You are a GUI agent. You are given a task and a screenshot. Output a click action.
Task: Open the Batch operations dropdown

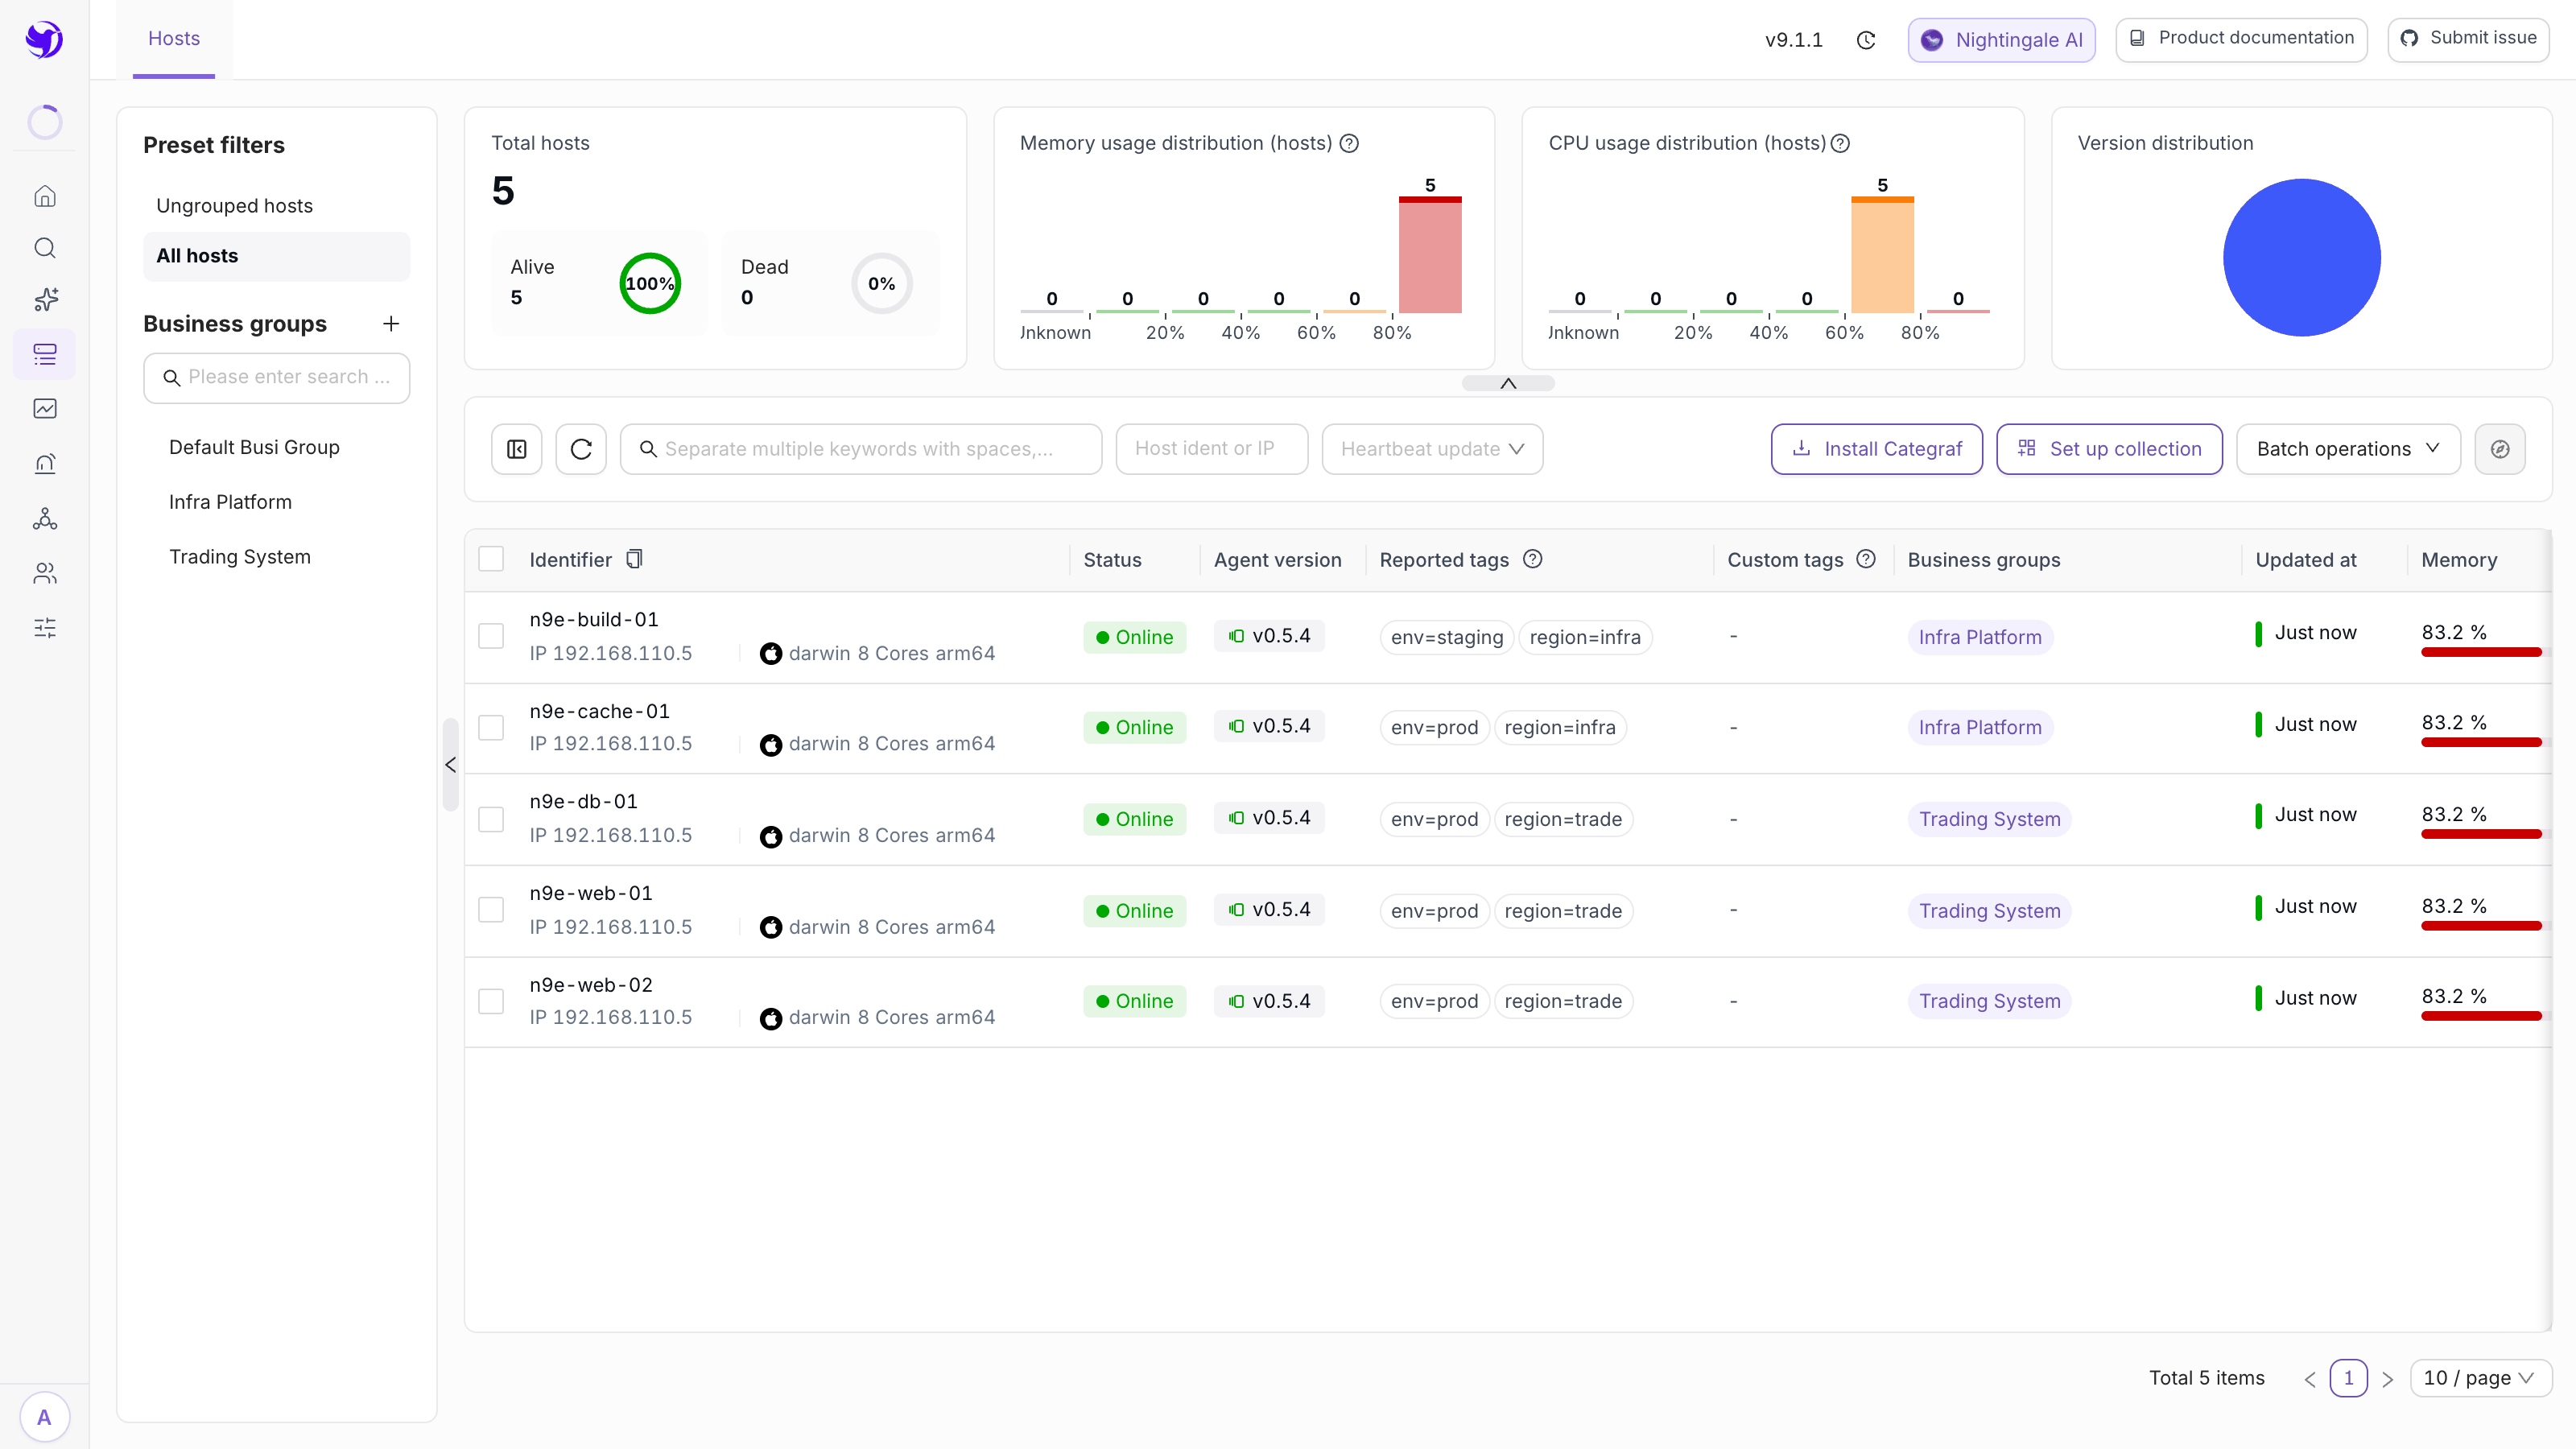click(x=2348, y=449)
